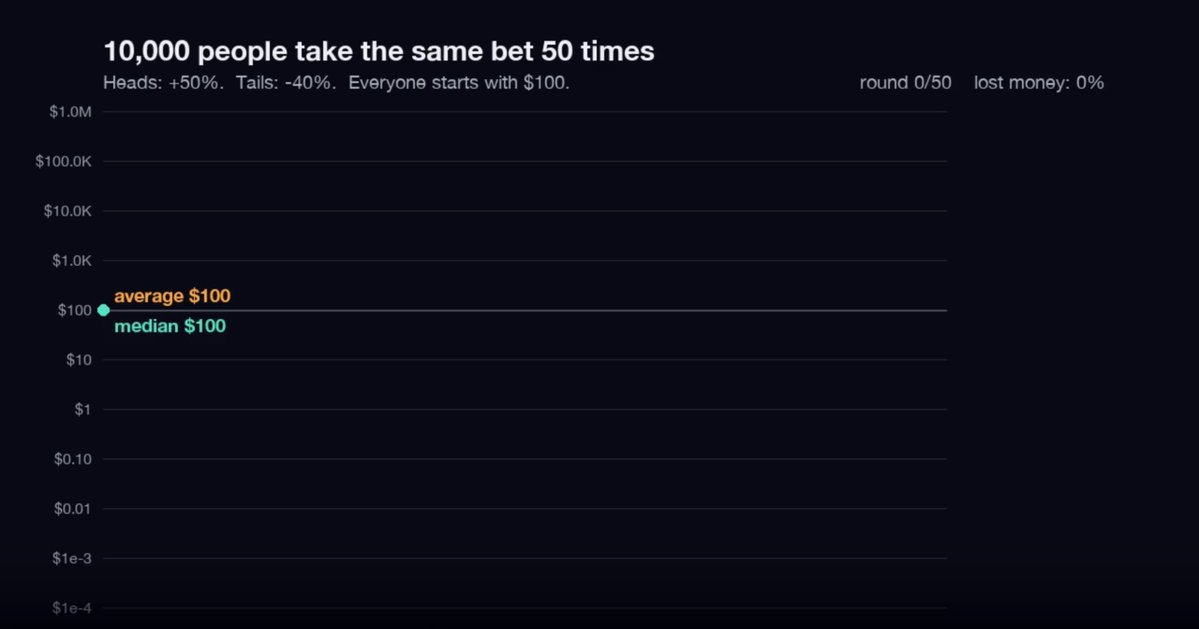Viewport: 1199px width, 629px height.
Task: Click the $100.0K axis label
Action: pos(63,161)
